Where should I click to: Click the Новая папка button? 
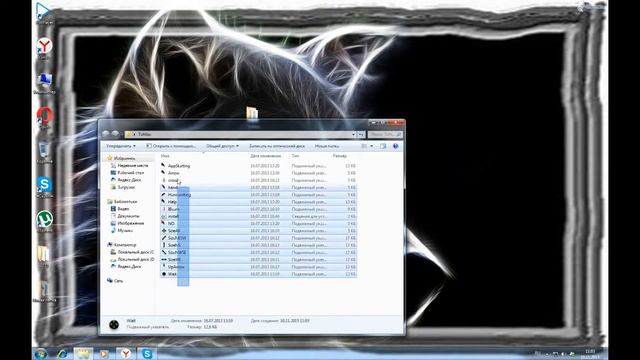pyautogui.click(x=327, y=146)
